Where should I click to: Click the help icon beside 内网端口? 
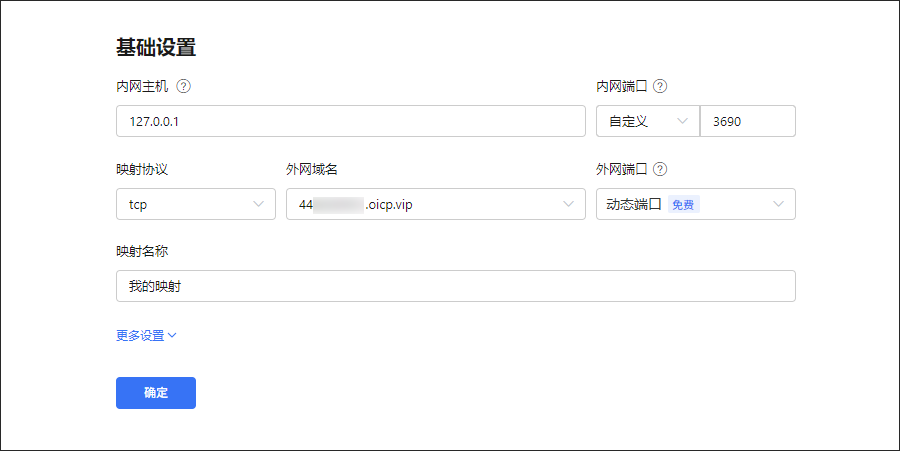click(660, 86)
